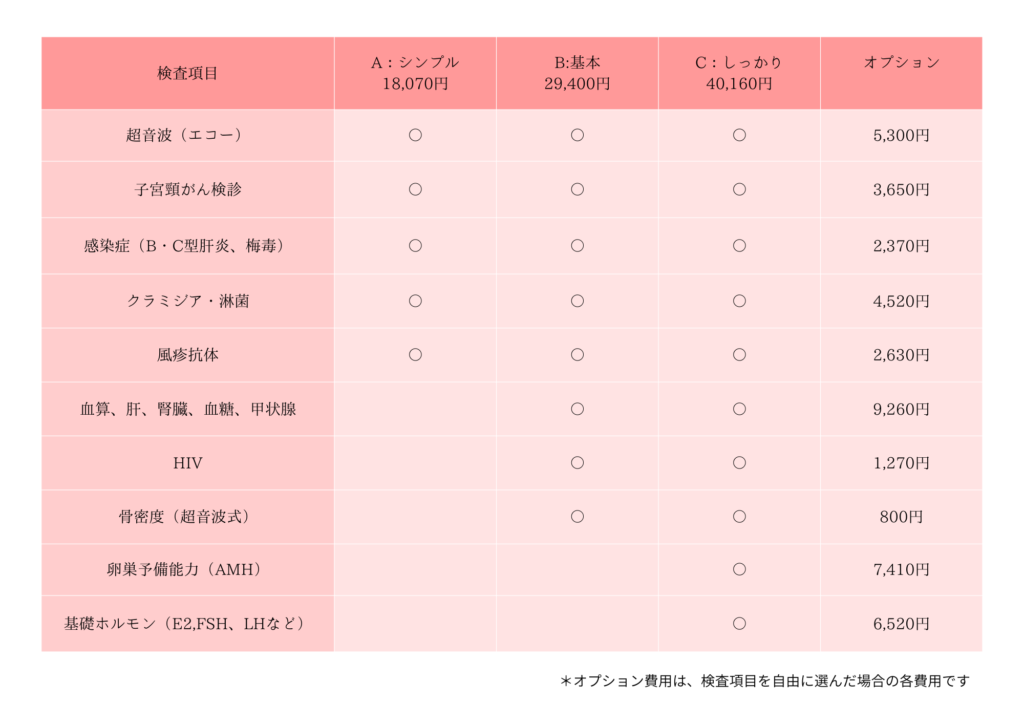Click the クラミジア・淋菌 circle under A：シンプル
The image size is (1024, 724).
tap(415, 300)
